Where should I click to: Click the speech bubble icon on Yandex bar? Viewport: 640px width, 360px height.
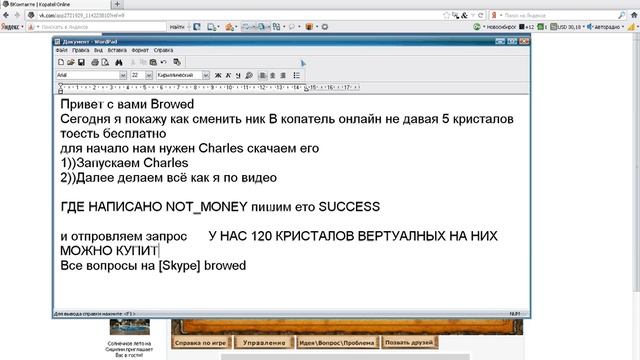pos(291,27)
